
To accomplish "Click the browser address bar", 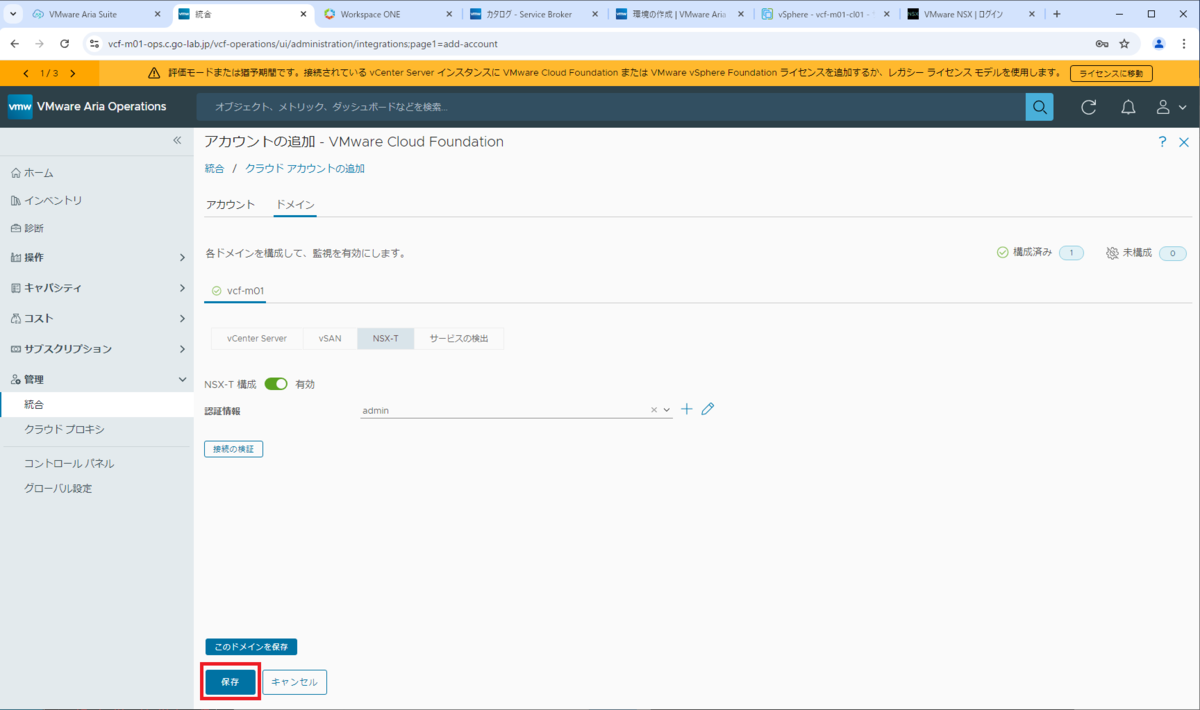I will coord(590,44).
